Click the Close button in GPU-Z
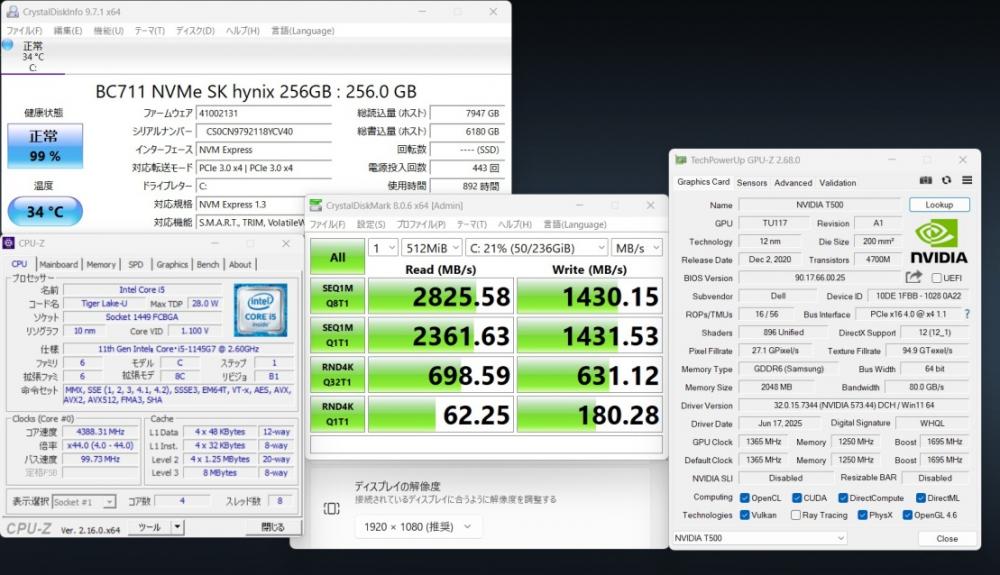Viewport: 1000px width, 575px height. click(947, 539)
